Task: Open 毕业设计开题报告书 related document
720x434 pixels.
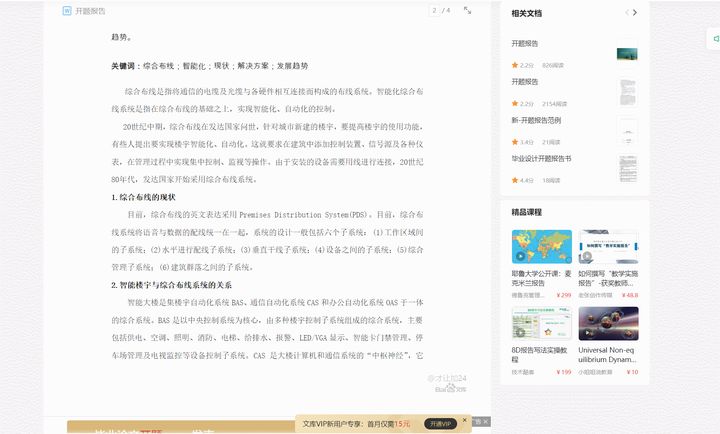Action: 541,158
